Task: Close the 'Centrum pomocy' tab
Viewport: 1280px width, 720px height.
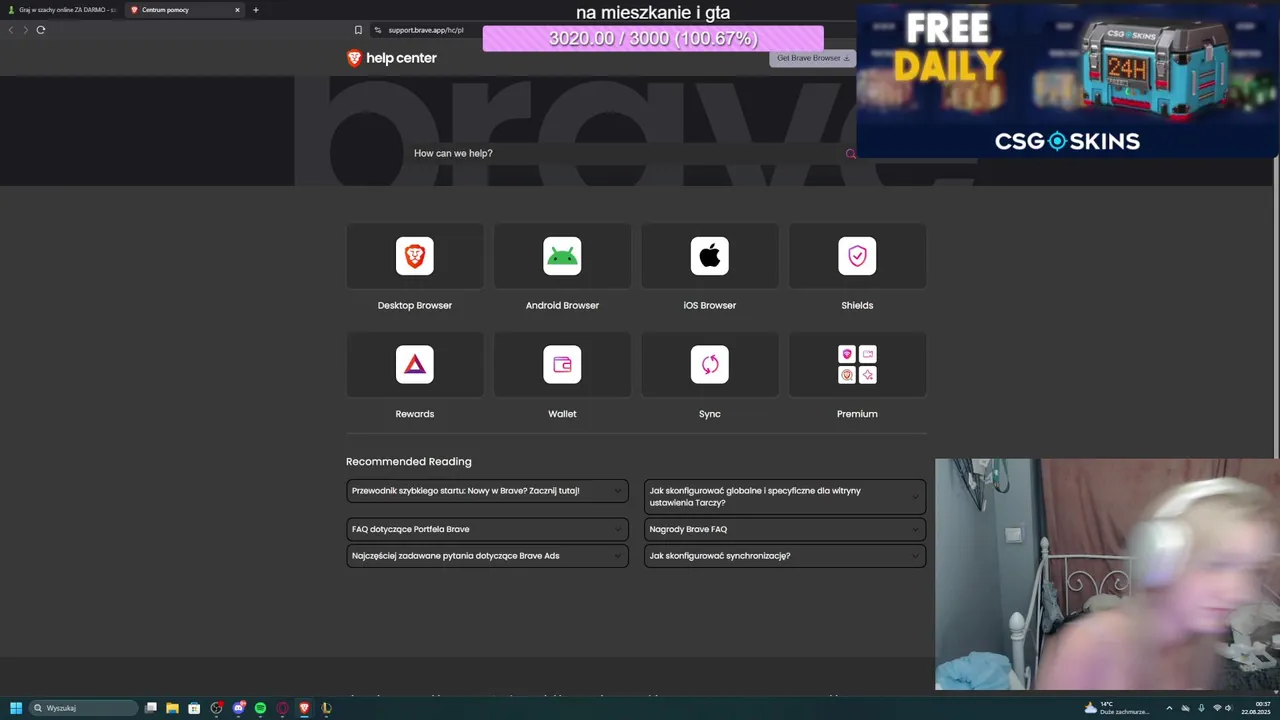Action: tap(237, 10)
